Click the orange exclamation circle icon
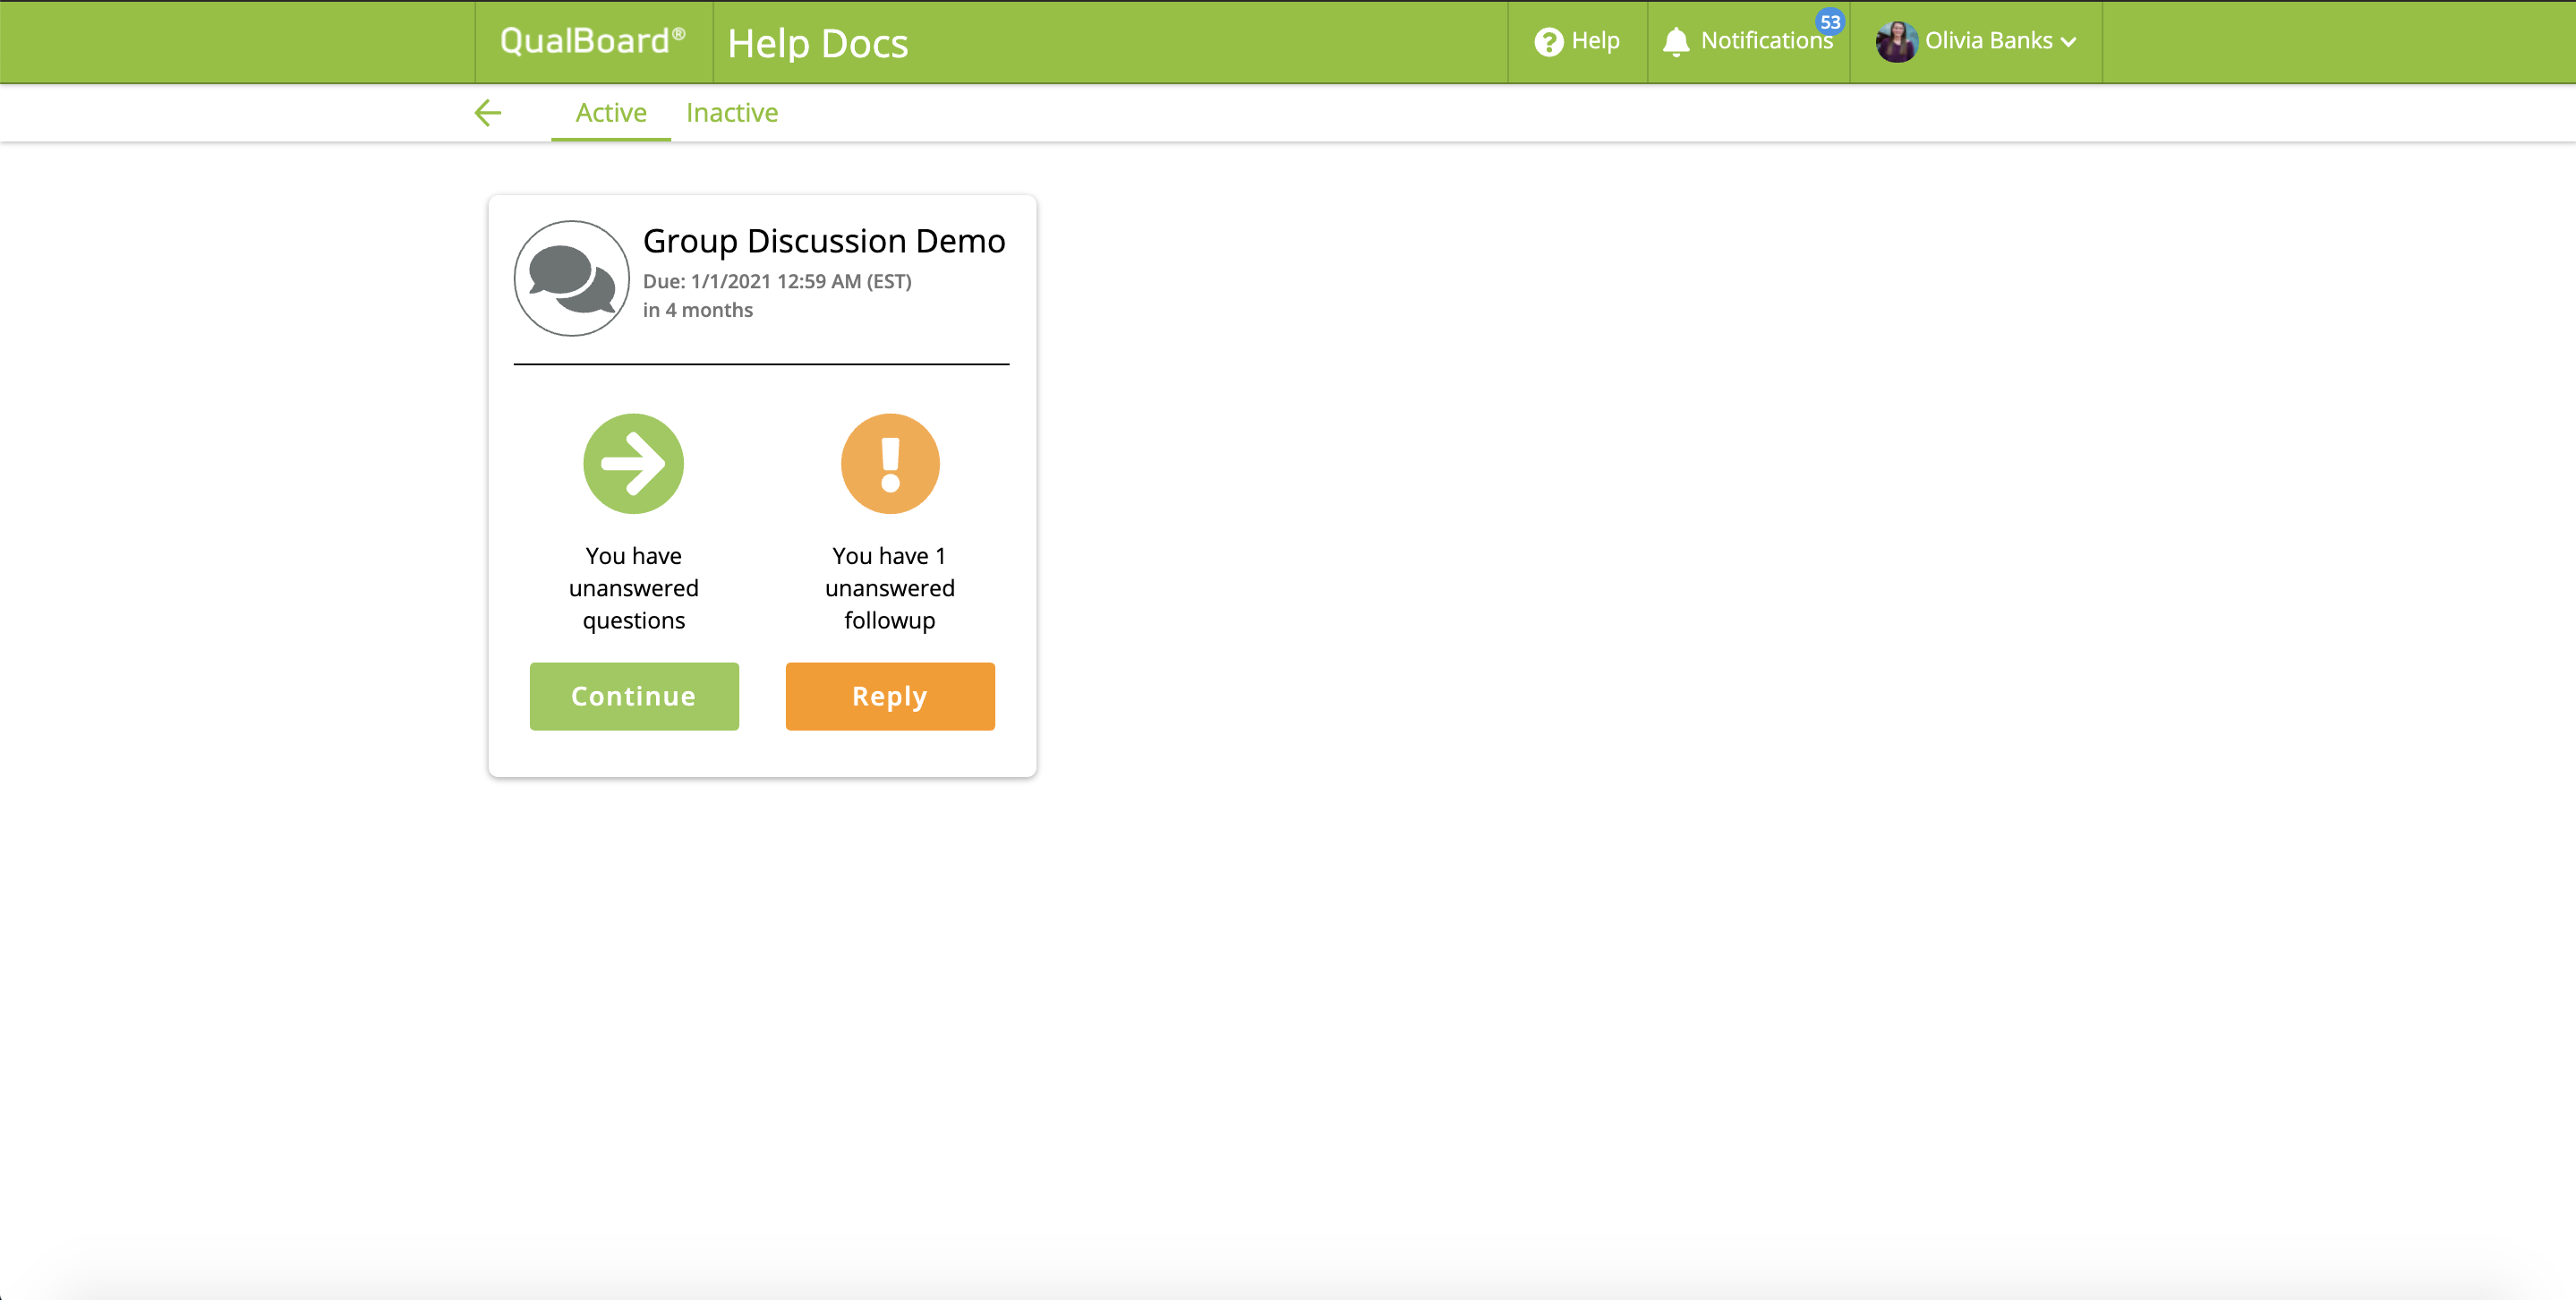Screen dimensions: 2576x1300 (890, 464)
